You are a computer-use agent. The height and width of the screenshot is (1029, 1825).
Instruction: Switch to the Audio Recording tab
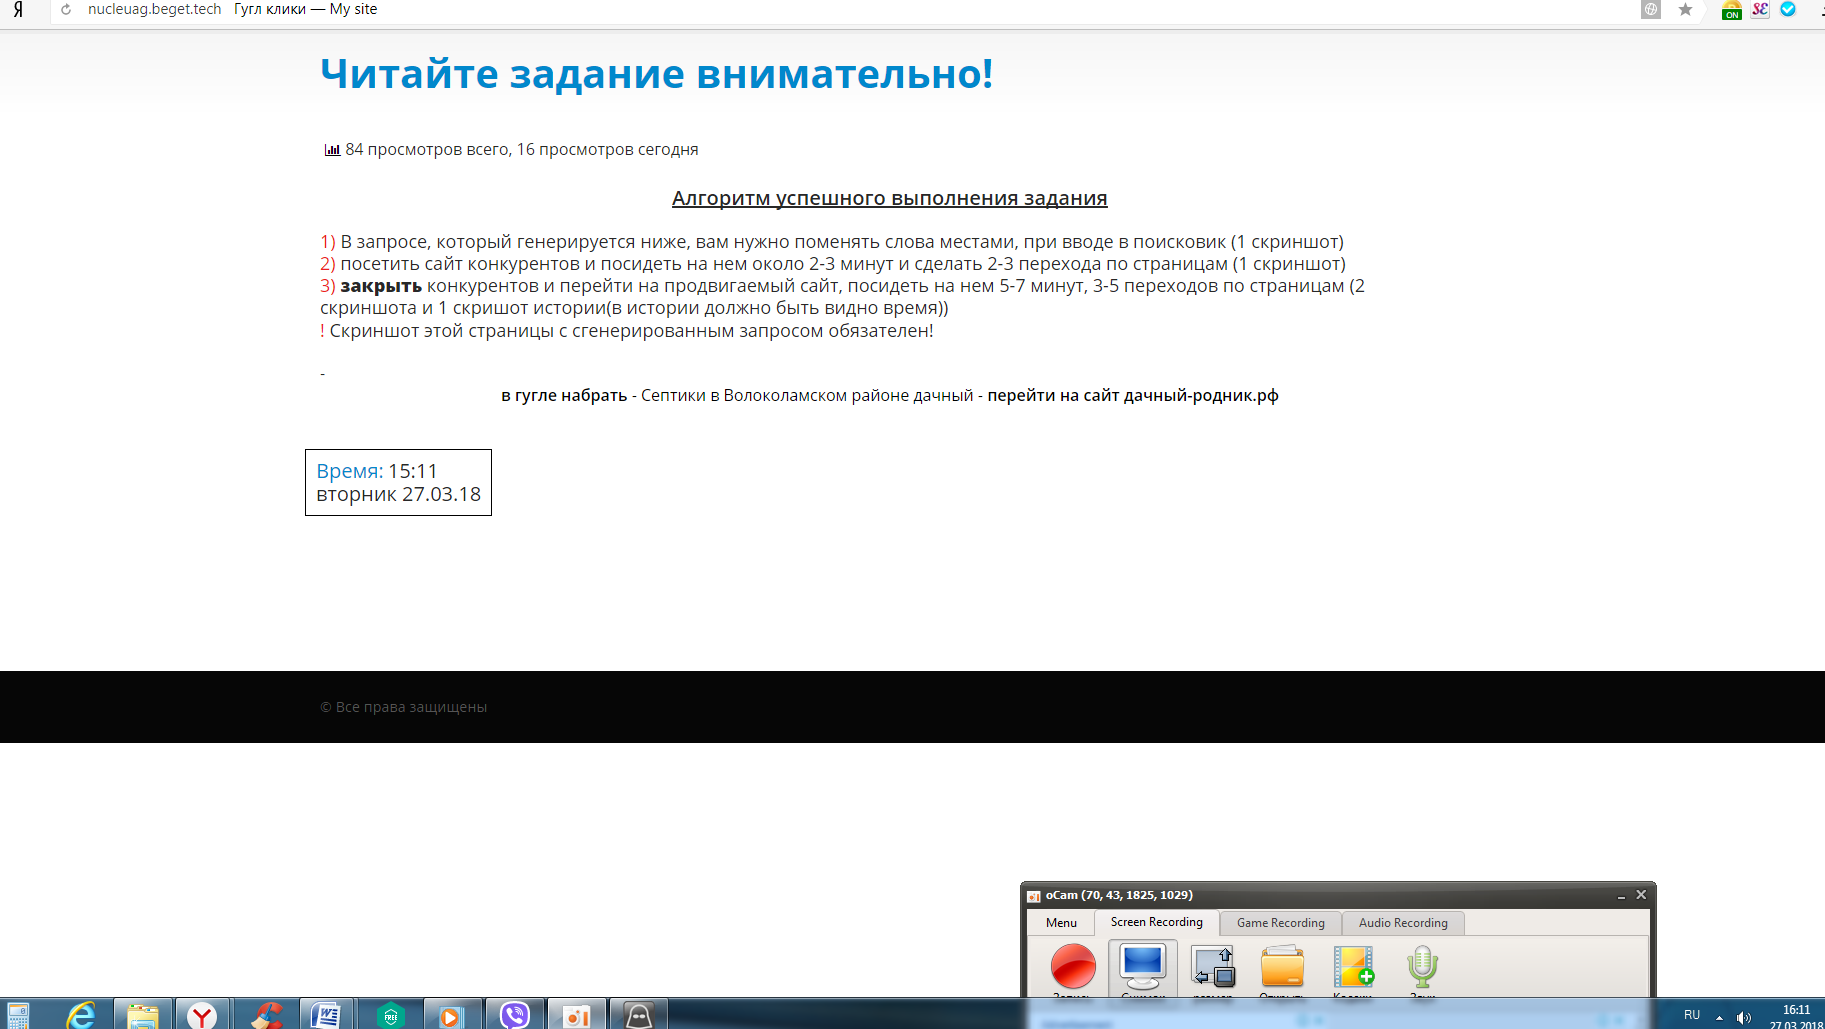[1403, 923]
